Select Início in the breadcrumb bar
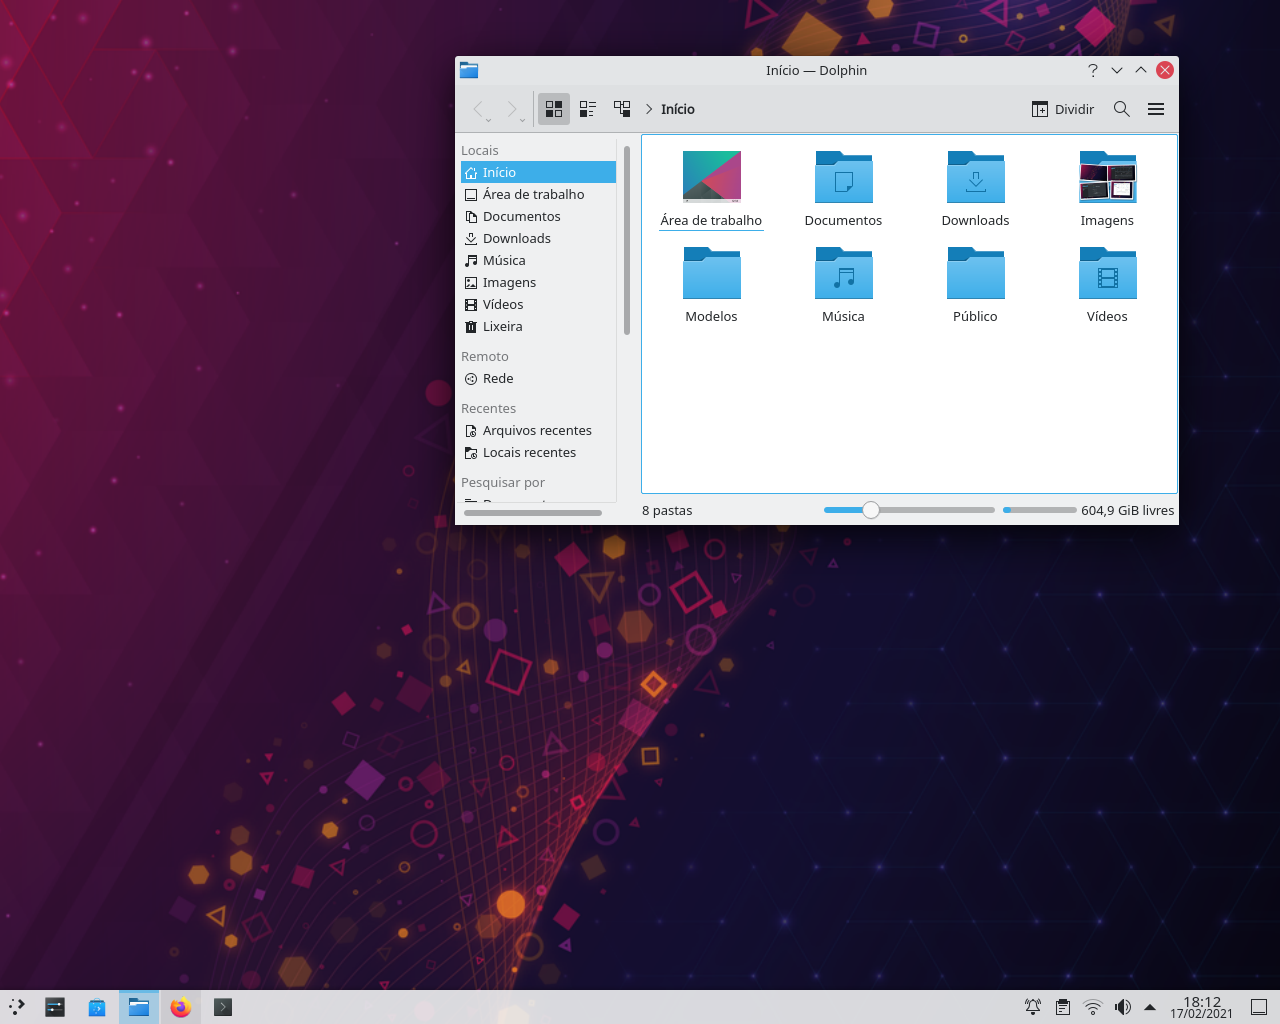The height and width of the screenshot is (1024, 1280). (678, 109)
